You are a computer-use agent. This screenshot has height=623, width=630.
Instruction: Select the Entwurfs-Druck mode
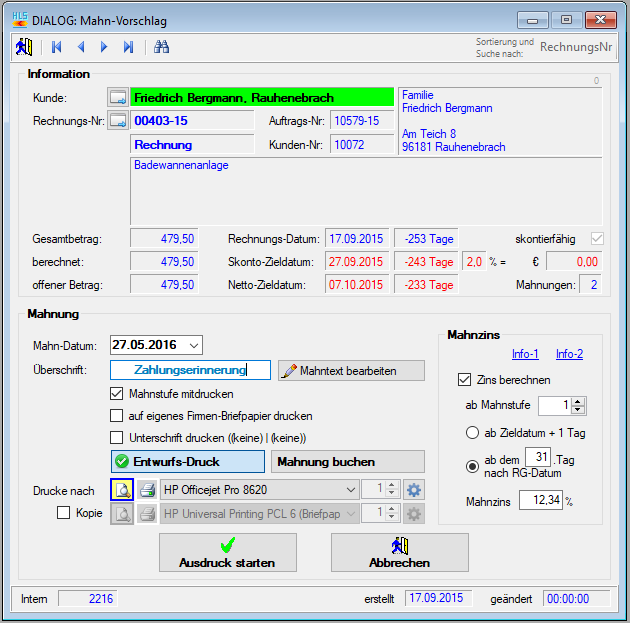[186, 462]
